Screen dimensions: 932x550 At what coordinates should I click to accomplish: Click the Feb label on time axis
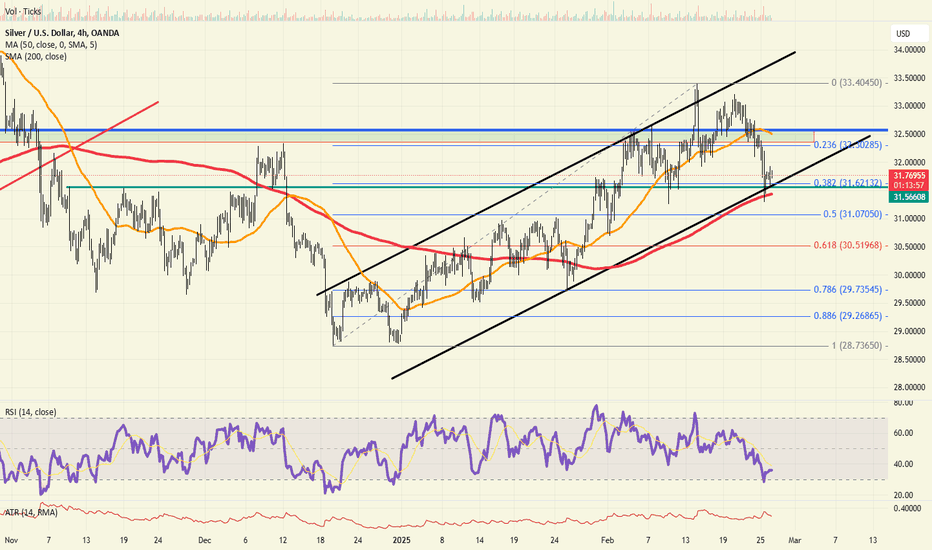(x=607, y=540)
